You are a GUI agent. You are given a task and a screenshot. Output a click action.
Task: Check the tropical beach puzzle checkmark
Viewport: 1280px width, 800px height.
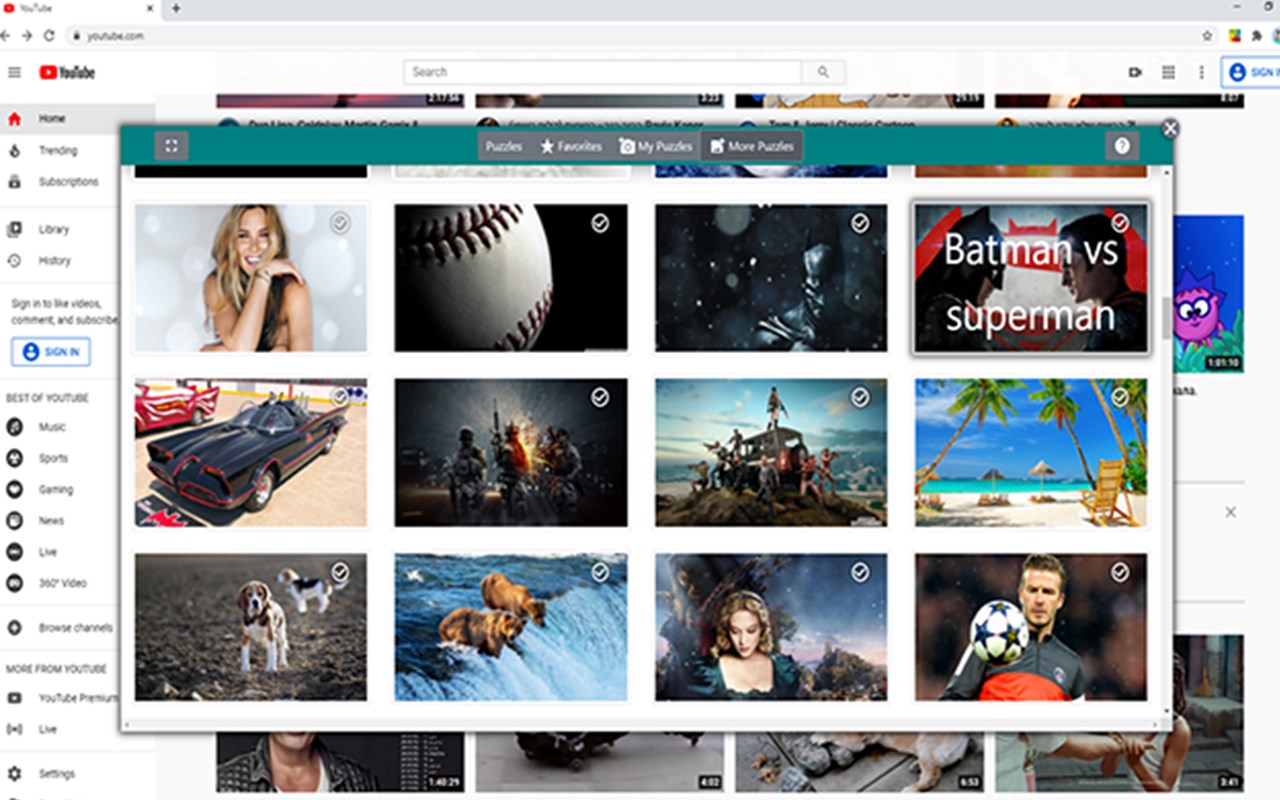pos(1120,398)
